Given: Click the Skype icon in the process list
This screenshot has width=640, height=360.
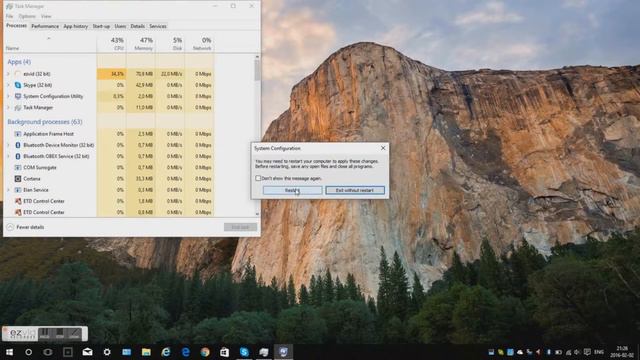Looking at the screenshot, I should (18, 85).
